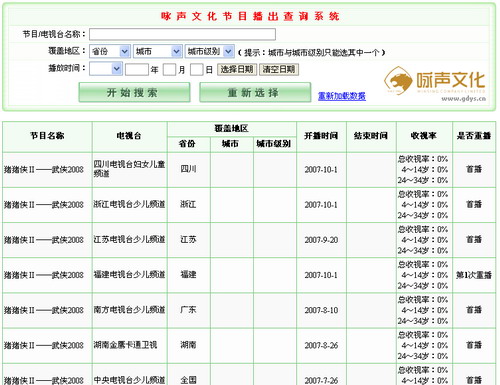Click 首播 in the 江苏 row
Viewport: 500px width, 385px height.
tap(474, 240)
